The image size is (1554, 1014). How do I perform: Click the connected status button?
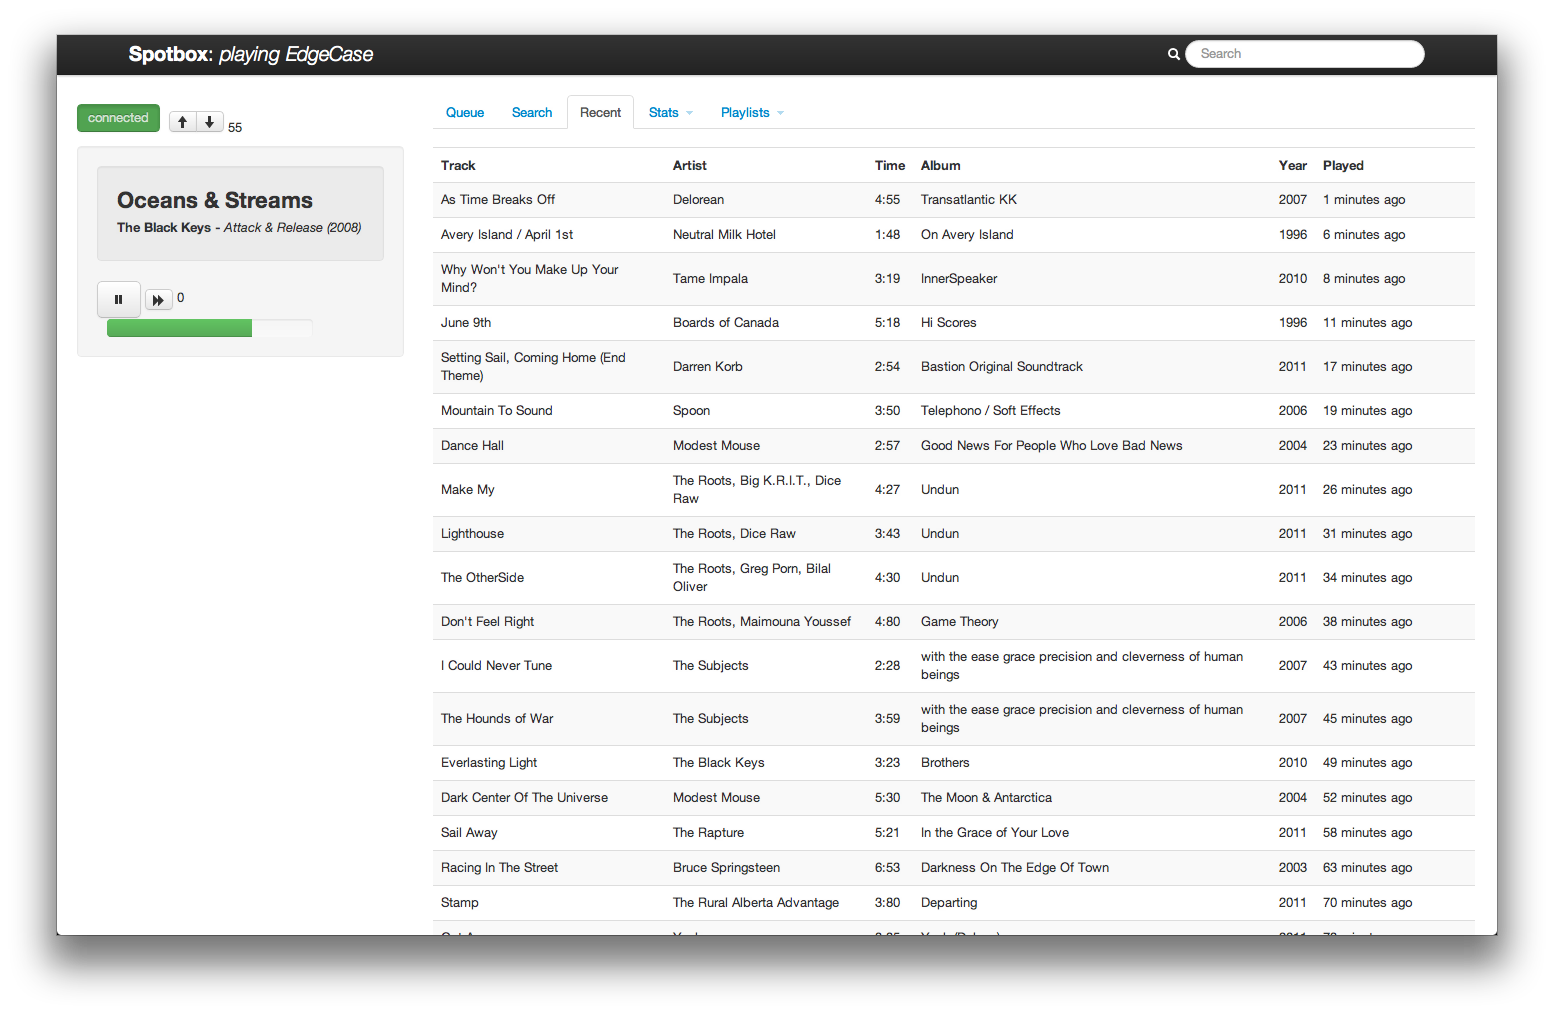(x=118, y=118)
